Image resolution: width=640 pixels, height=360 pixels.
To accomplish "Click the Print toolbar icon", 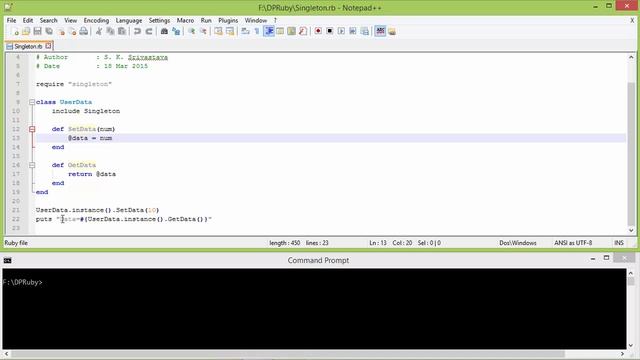I will pyautogui.click(x=84, y=31).
